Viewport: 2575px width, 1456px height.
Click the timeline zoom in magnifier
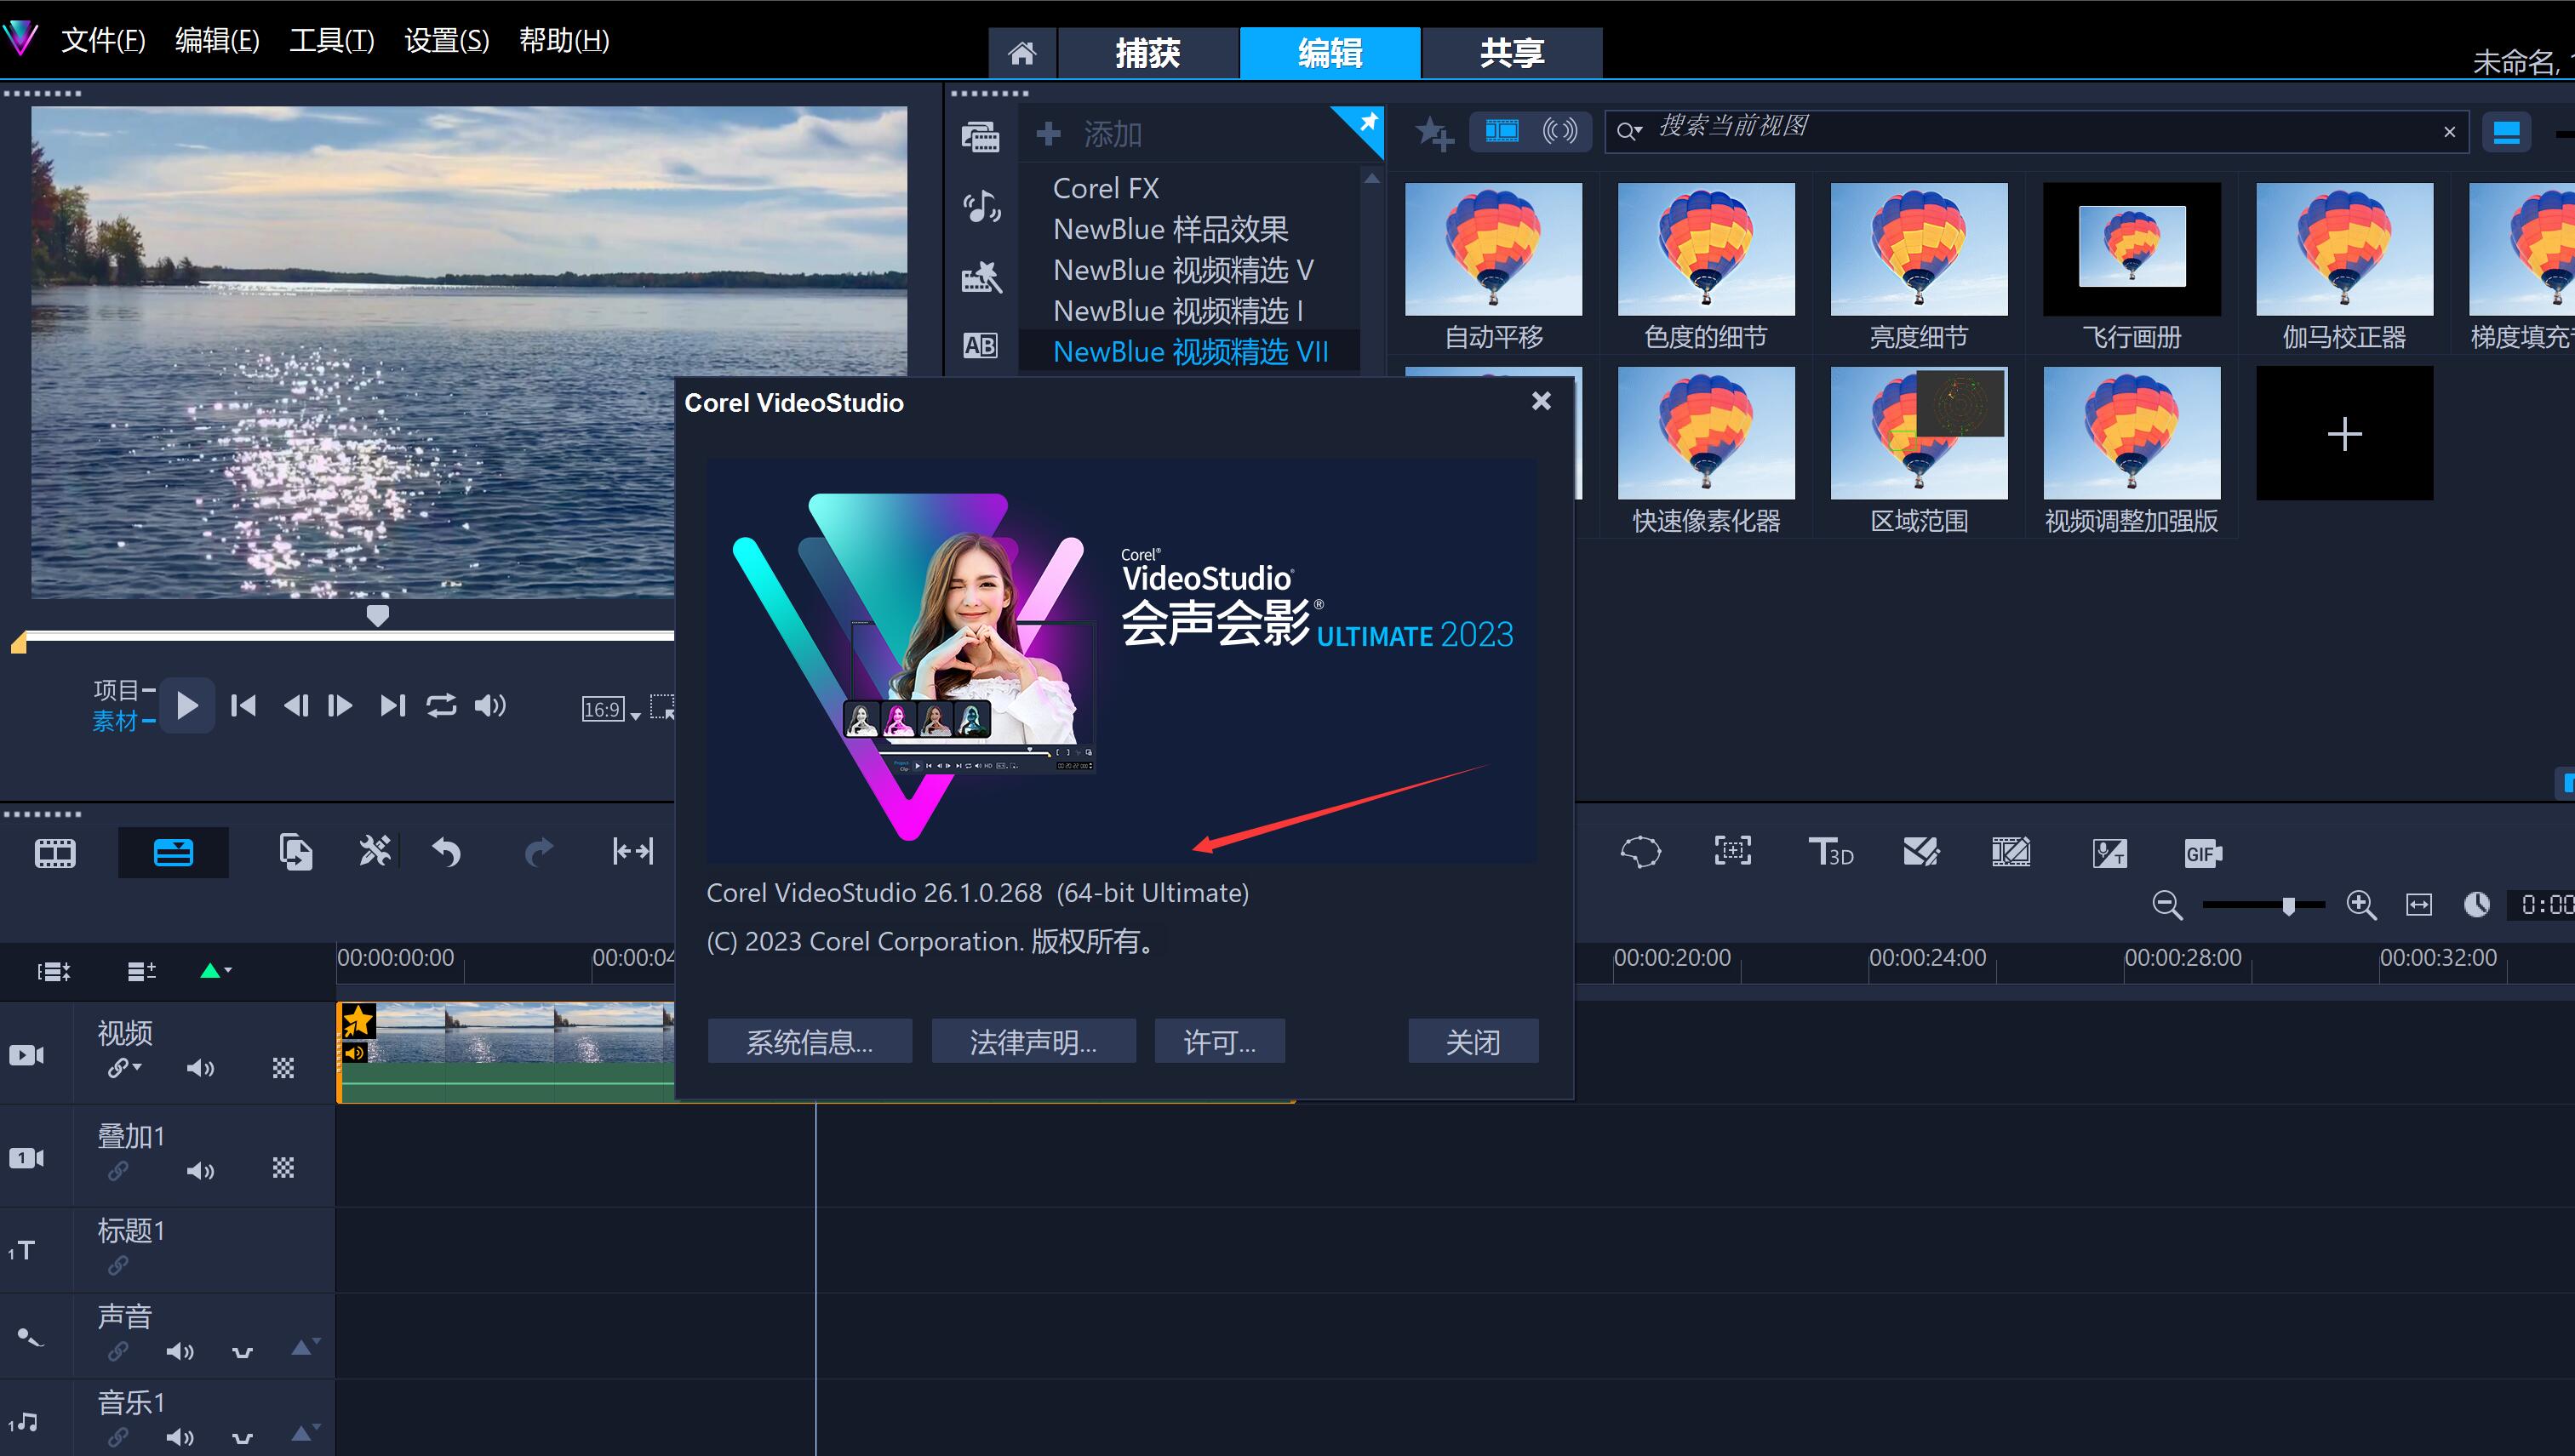pos(2361,905)
